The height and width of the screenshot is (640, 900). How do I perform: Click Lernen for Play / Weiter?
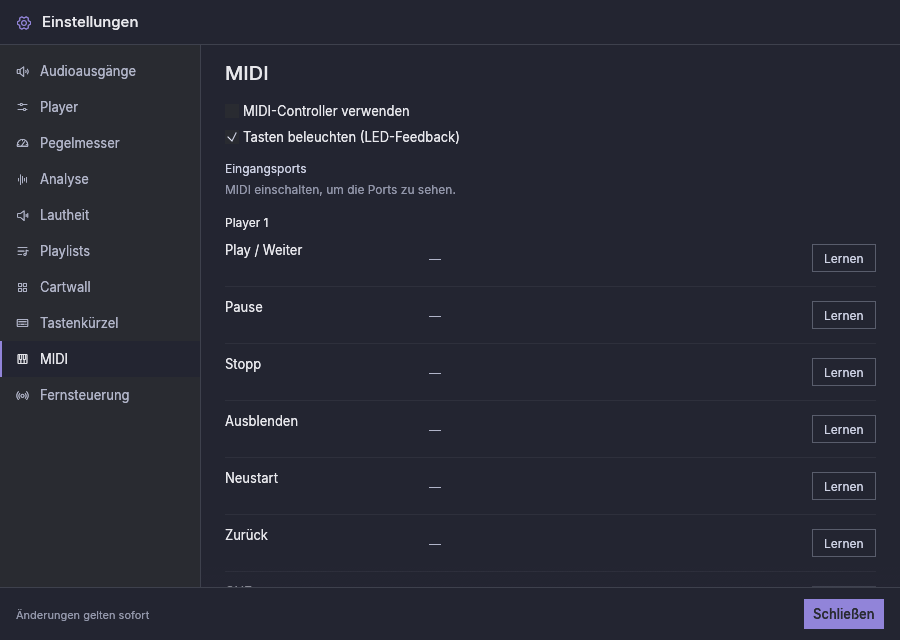pos(844,258)
